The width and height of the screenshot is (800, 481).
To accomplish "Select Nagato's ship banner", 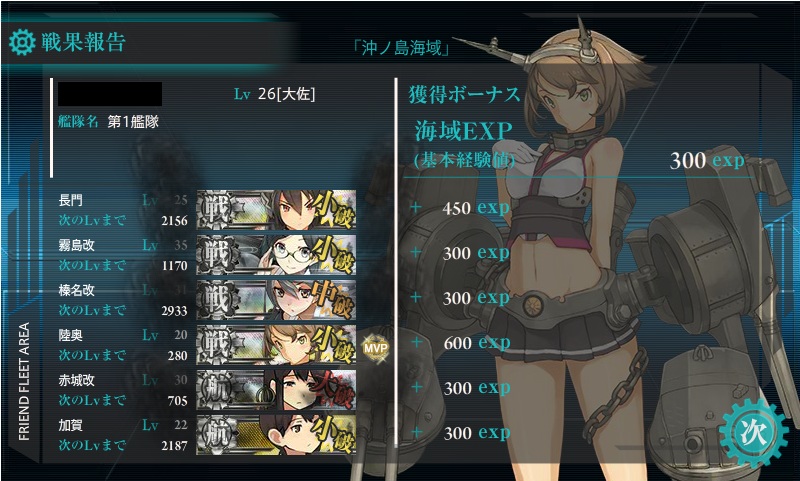I will (x=276, y=210).
